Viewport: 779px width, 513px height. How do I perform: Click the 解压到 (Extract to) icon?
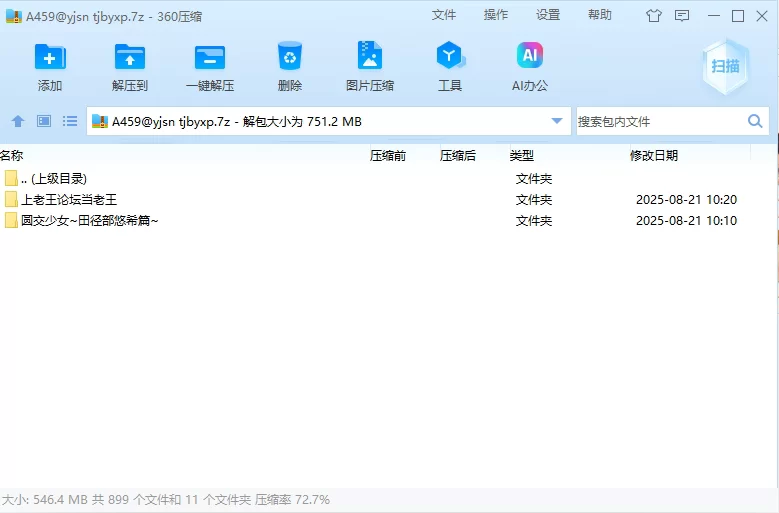(x=130, y=57)
